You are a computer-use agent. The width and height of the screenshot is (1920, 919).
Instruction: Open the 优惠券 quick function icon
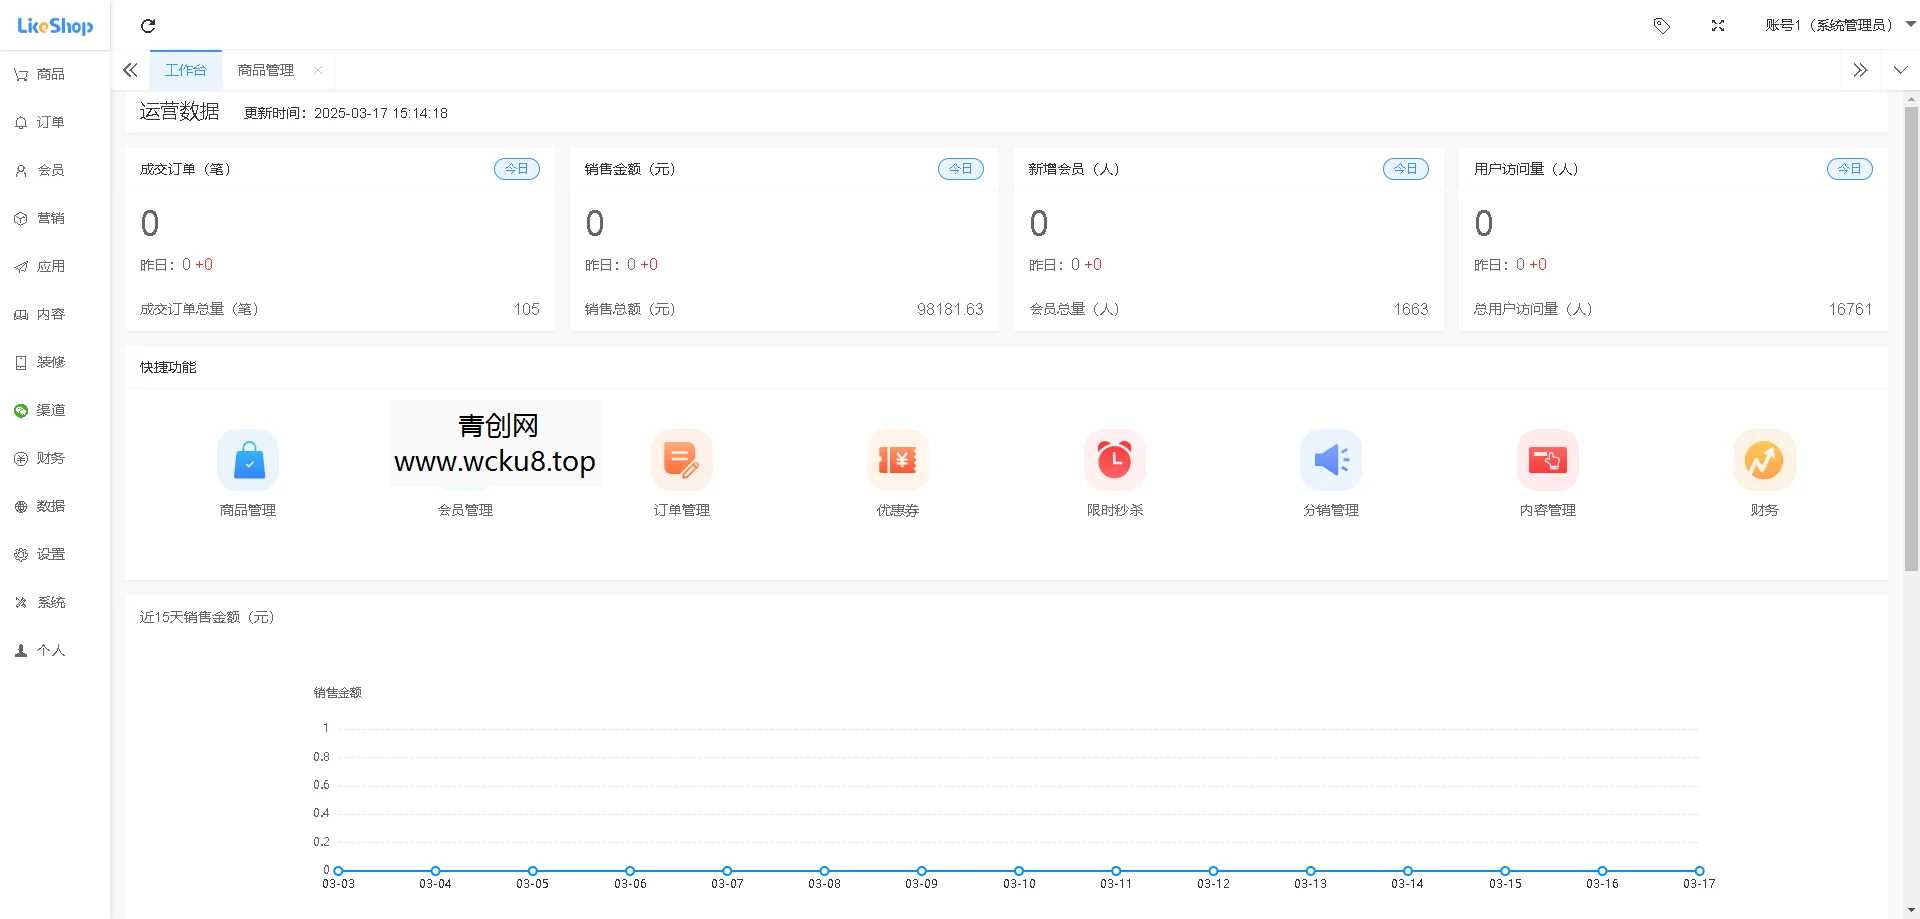coord(897,460)
